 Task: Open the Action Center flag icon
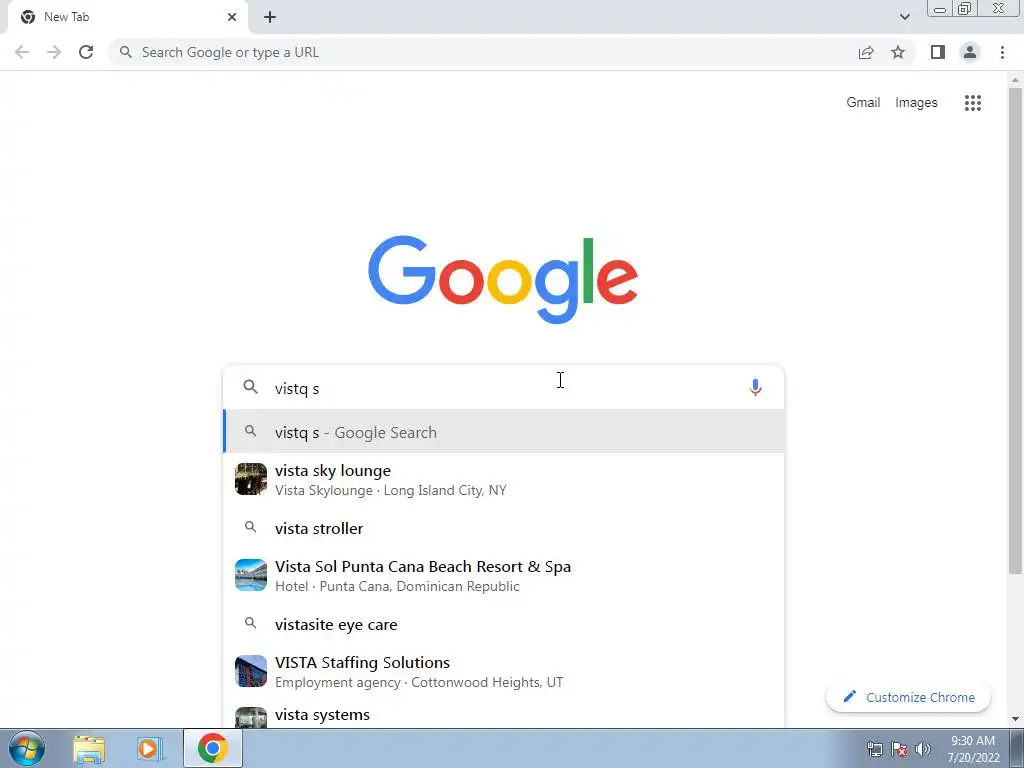tap(899, 748)
